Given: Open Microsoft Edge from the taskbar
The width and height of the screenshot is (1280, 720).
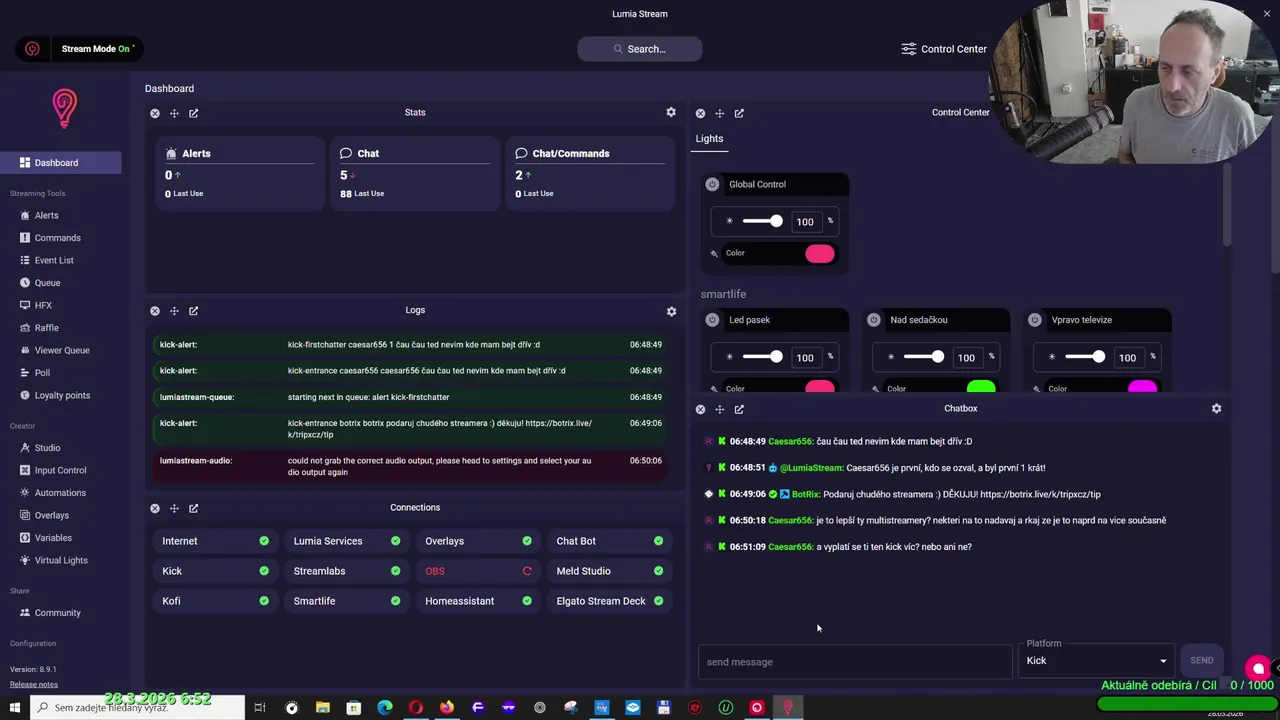Looking at the screenshot, I should (385, 707).
